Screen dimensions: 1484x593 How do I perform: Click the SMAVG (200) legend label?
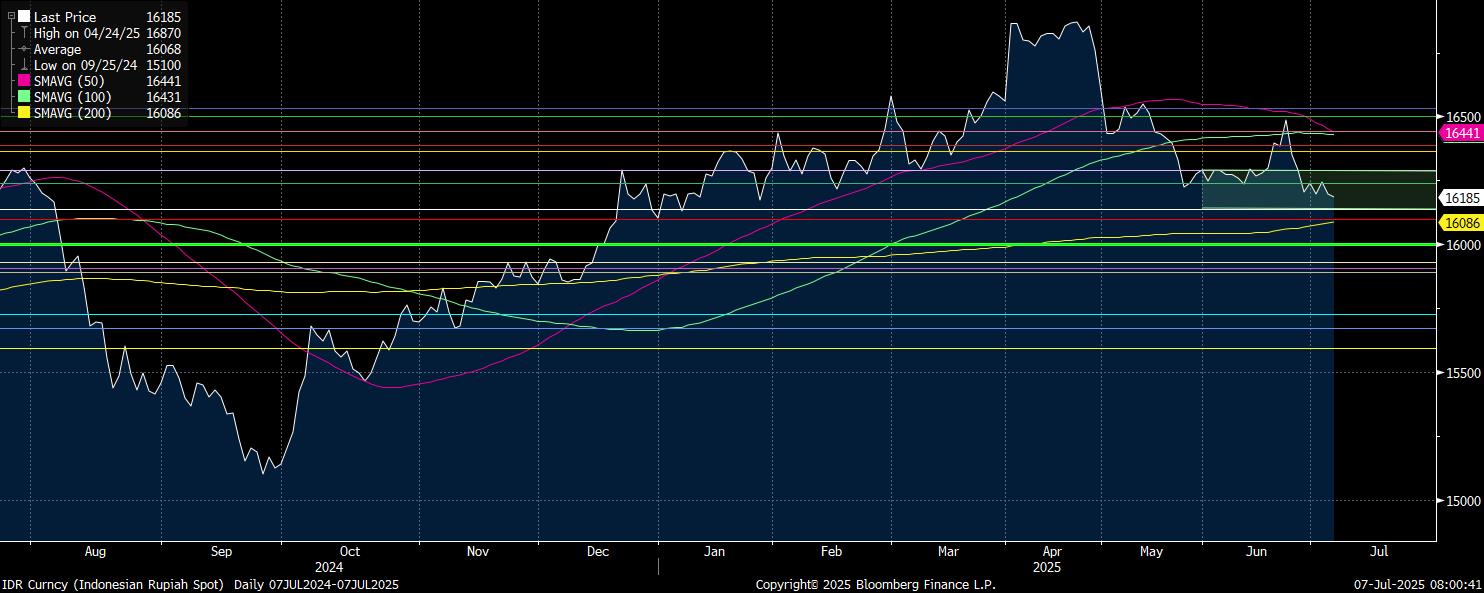(x=72, y=113)
